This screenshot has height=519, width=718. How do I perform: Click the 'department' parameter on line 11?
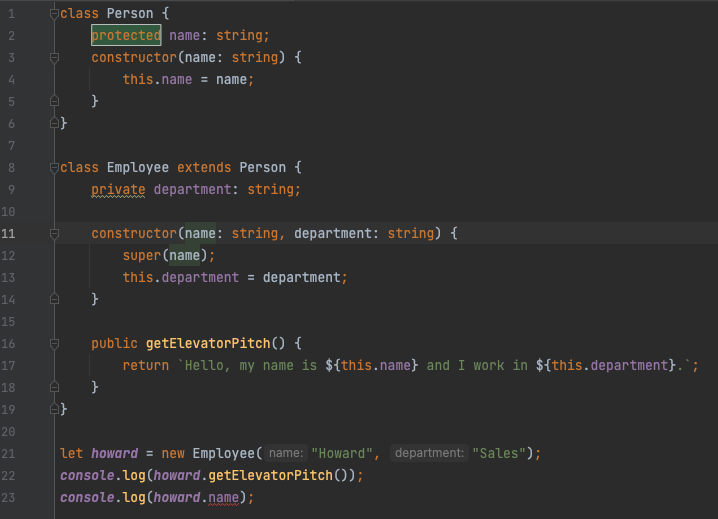(x=332, y=233)
